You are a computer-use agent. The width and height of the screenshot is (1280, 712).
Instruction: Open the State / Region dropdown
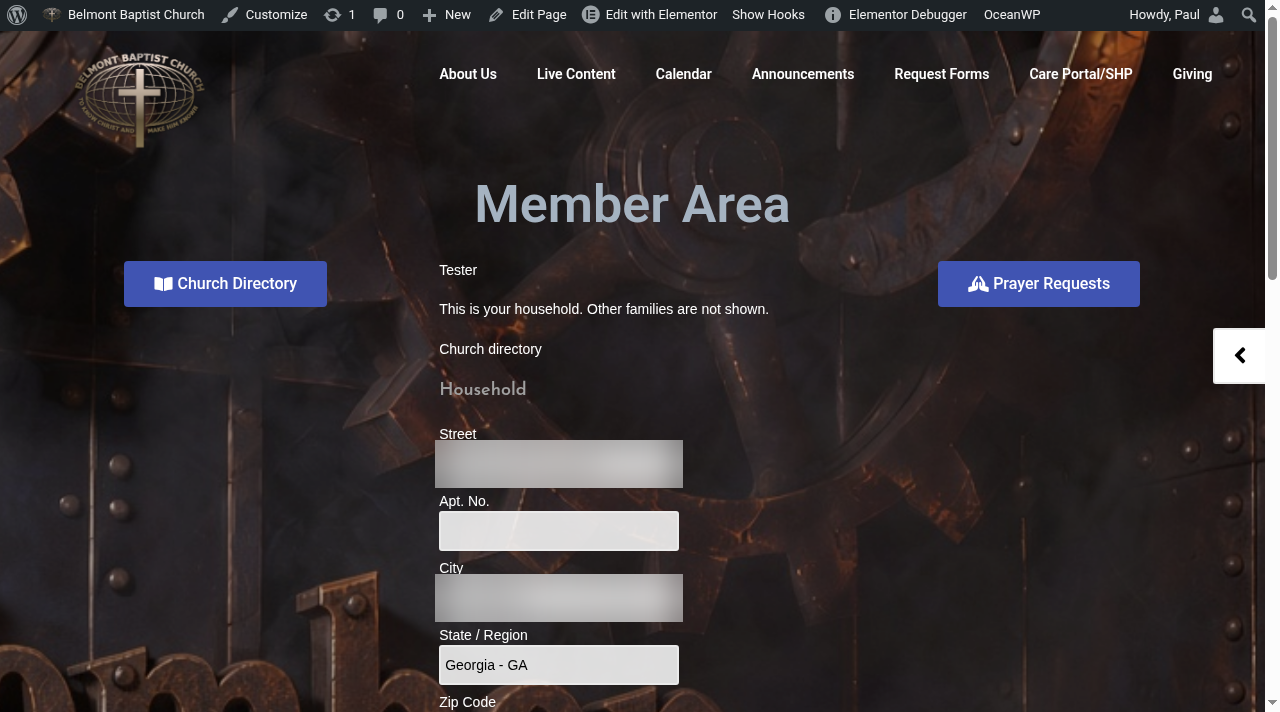tap(559, 665)
